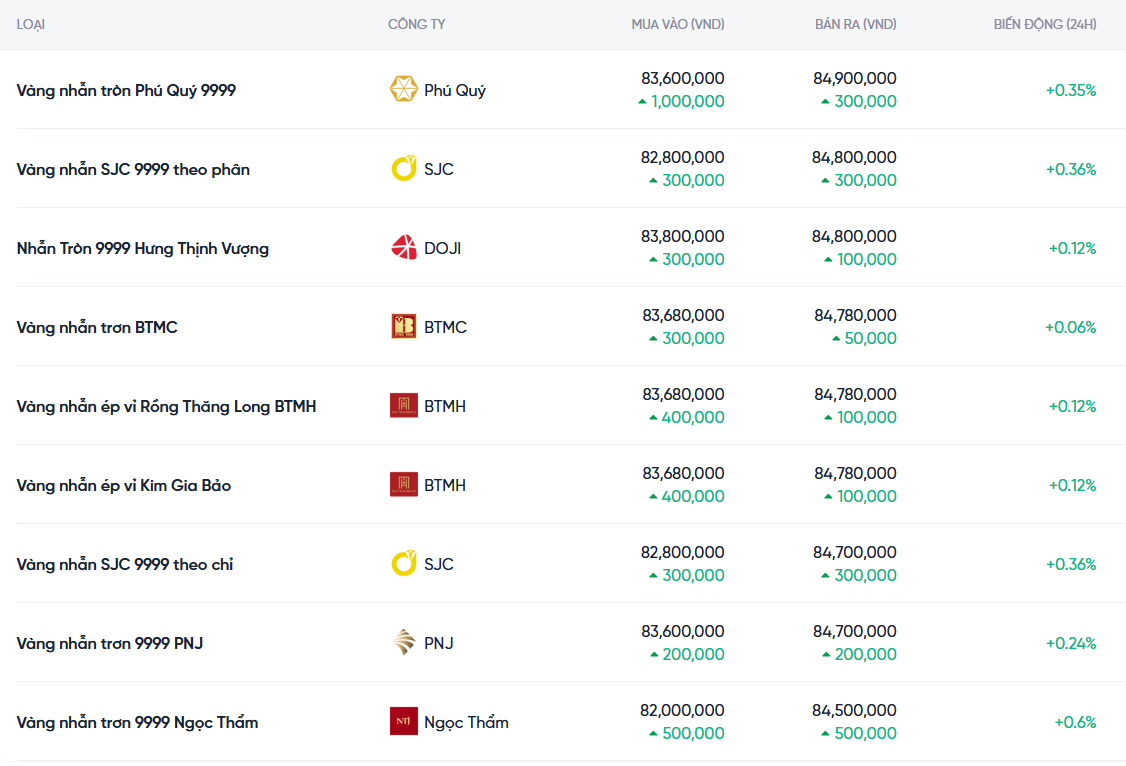Viewport: 1126px width, 766px height.
Task: Click the BTMC logo icon
Action: click(x=404, y=326)
